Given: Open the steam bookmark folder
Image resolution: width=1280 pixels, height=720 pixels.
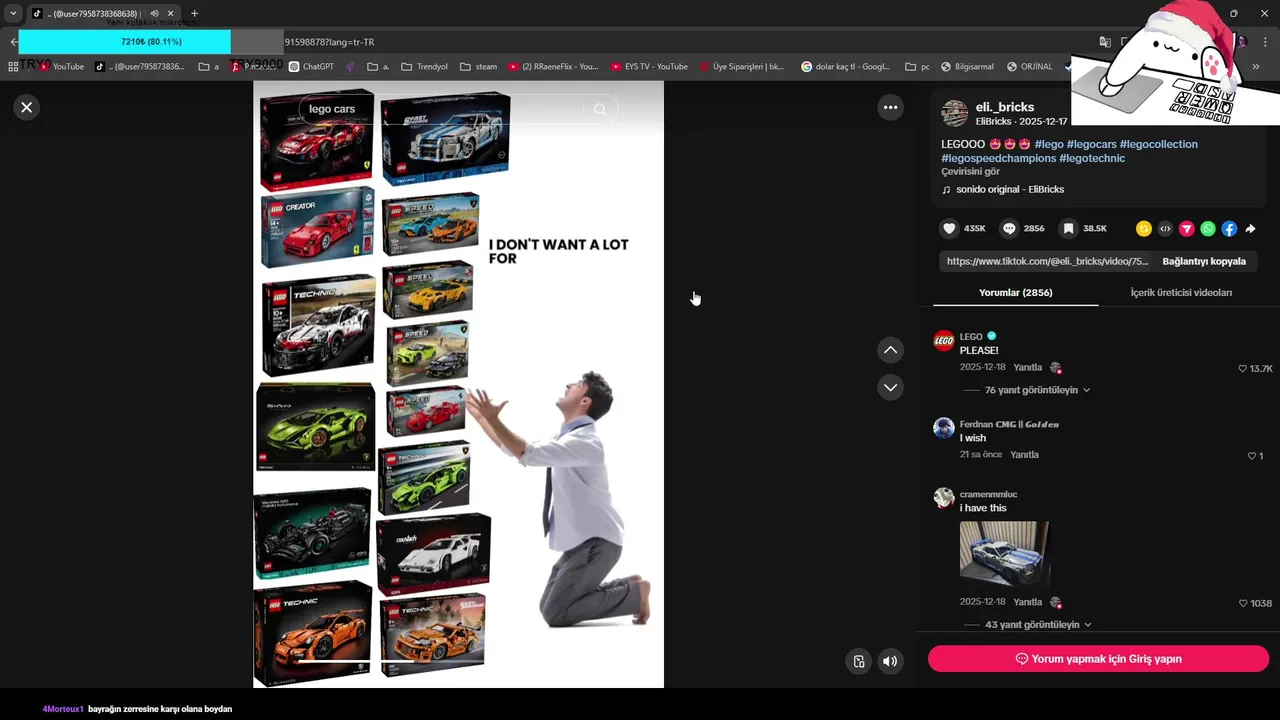Looking at the screenshot, I should point(478,67).
